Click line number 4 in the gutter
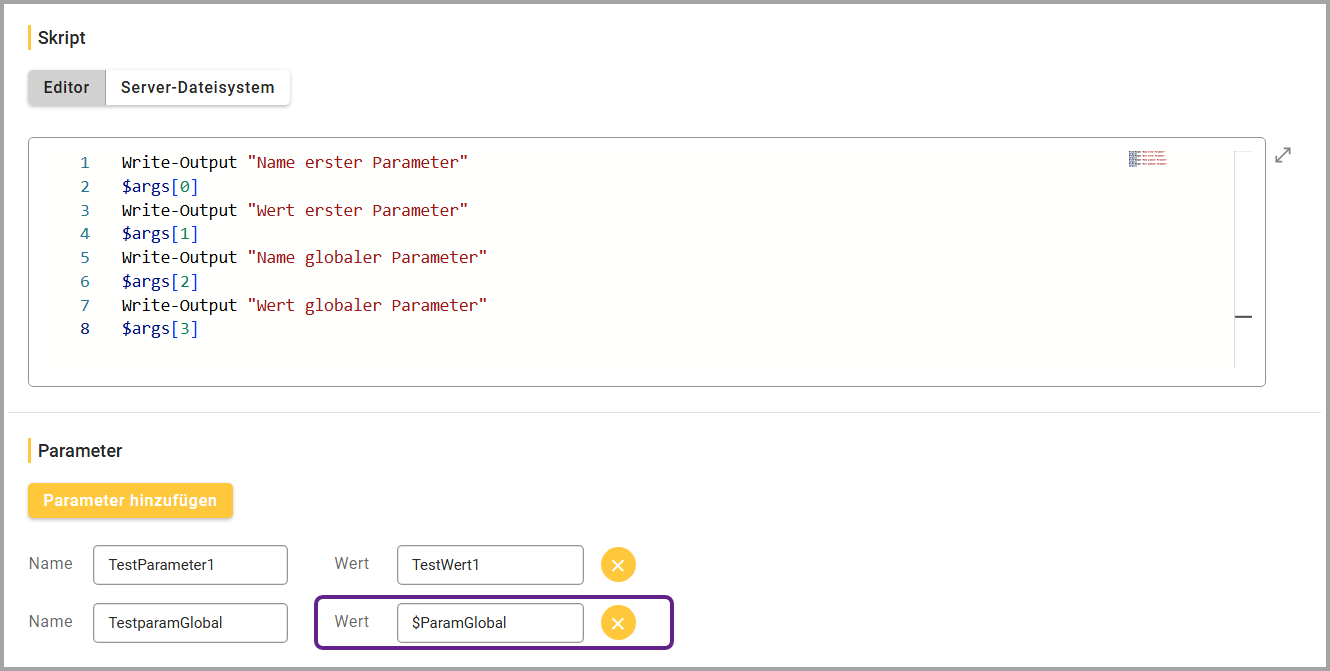 pyautogui.click(x=85, y=234)
